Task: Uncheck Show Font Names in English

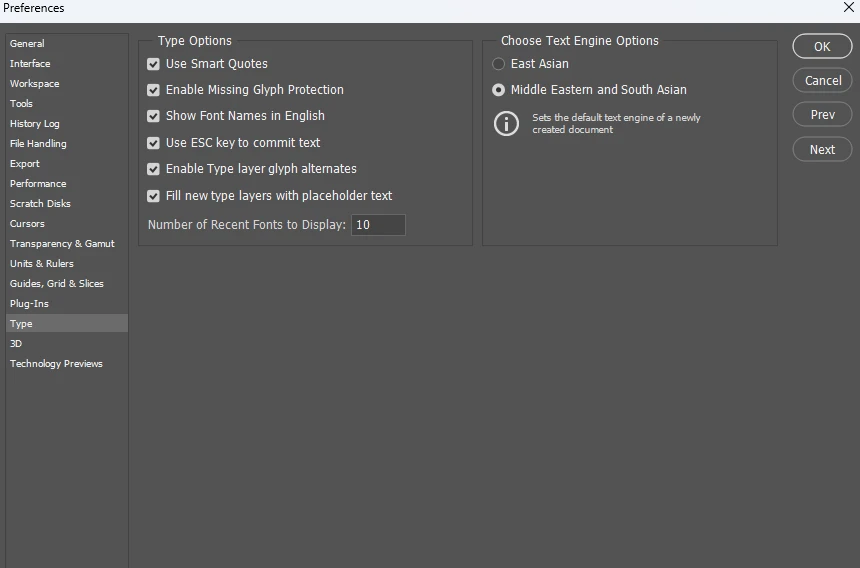Action: (x=153, y=116)
